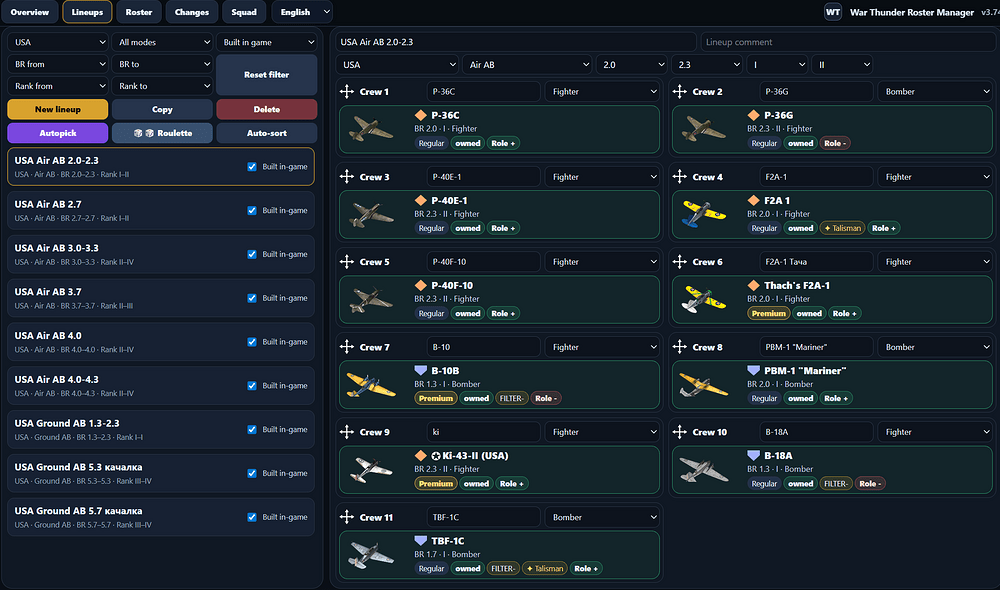Screen dimensions: 1000x590
Task: Click the B-10B aircraft thumbnail
Action: tap(371, 385)
